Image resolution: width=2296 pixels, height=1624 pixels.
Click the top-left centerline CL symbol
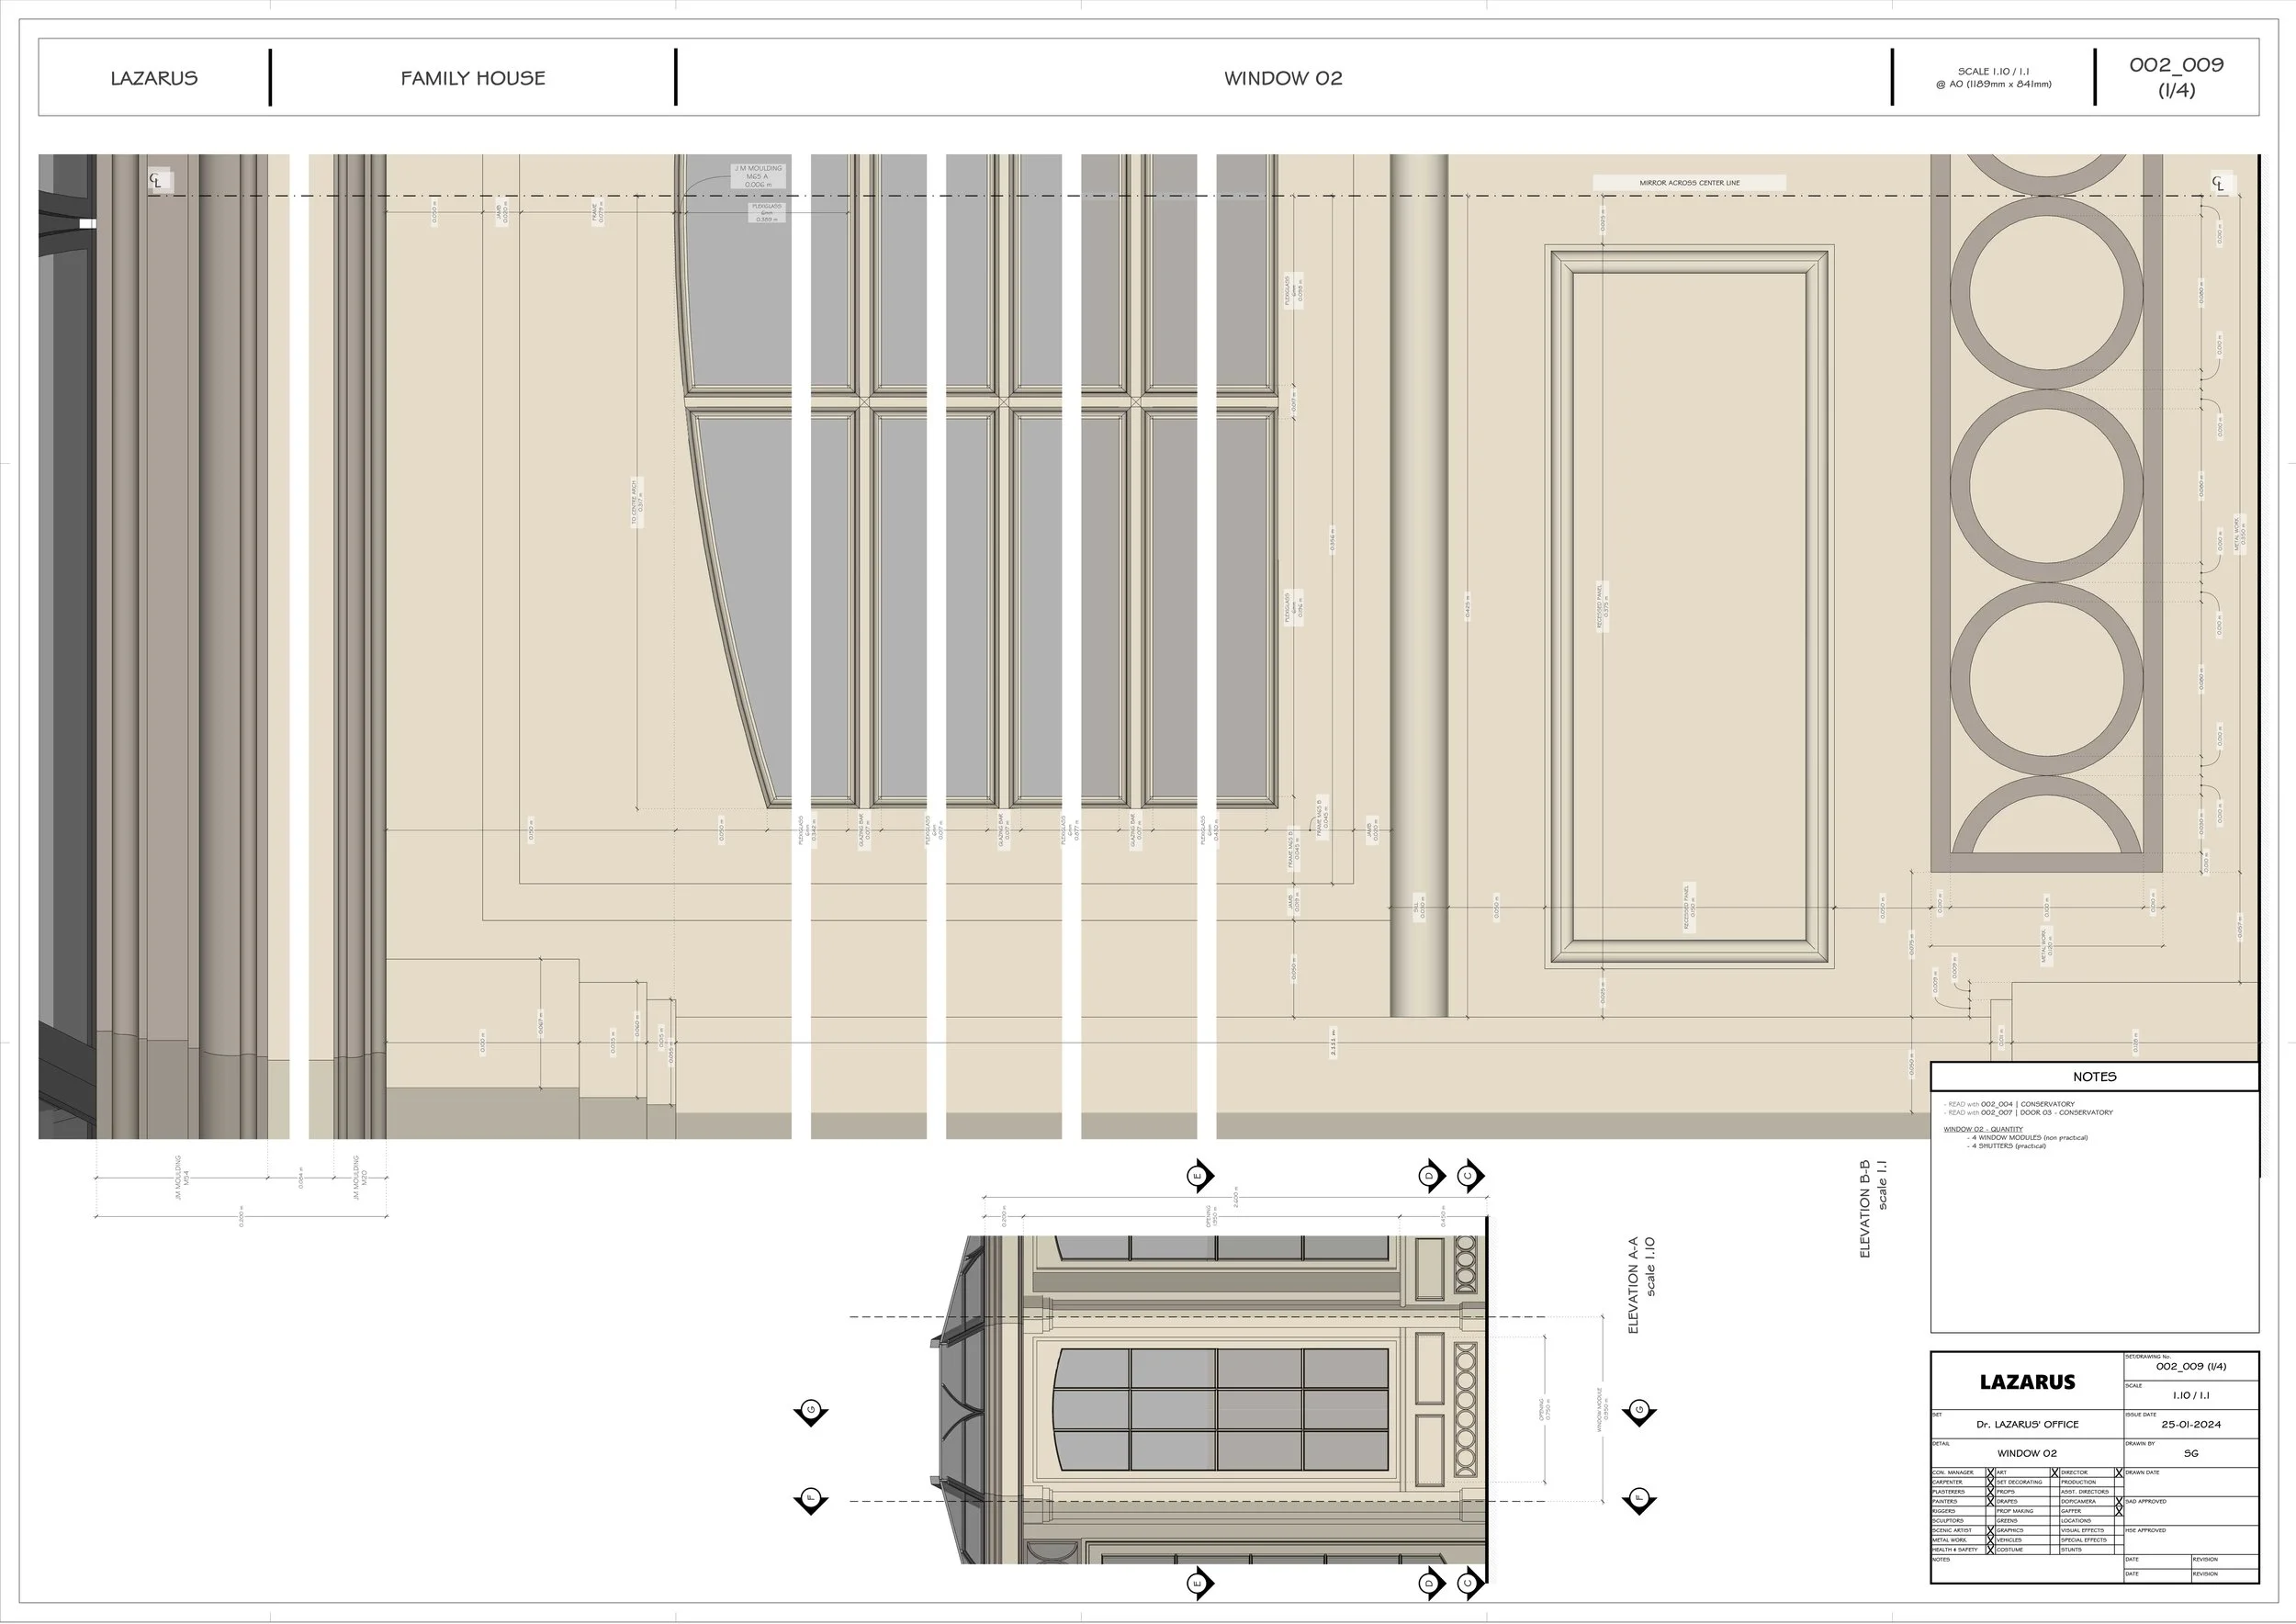158,181
